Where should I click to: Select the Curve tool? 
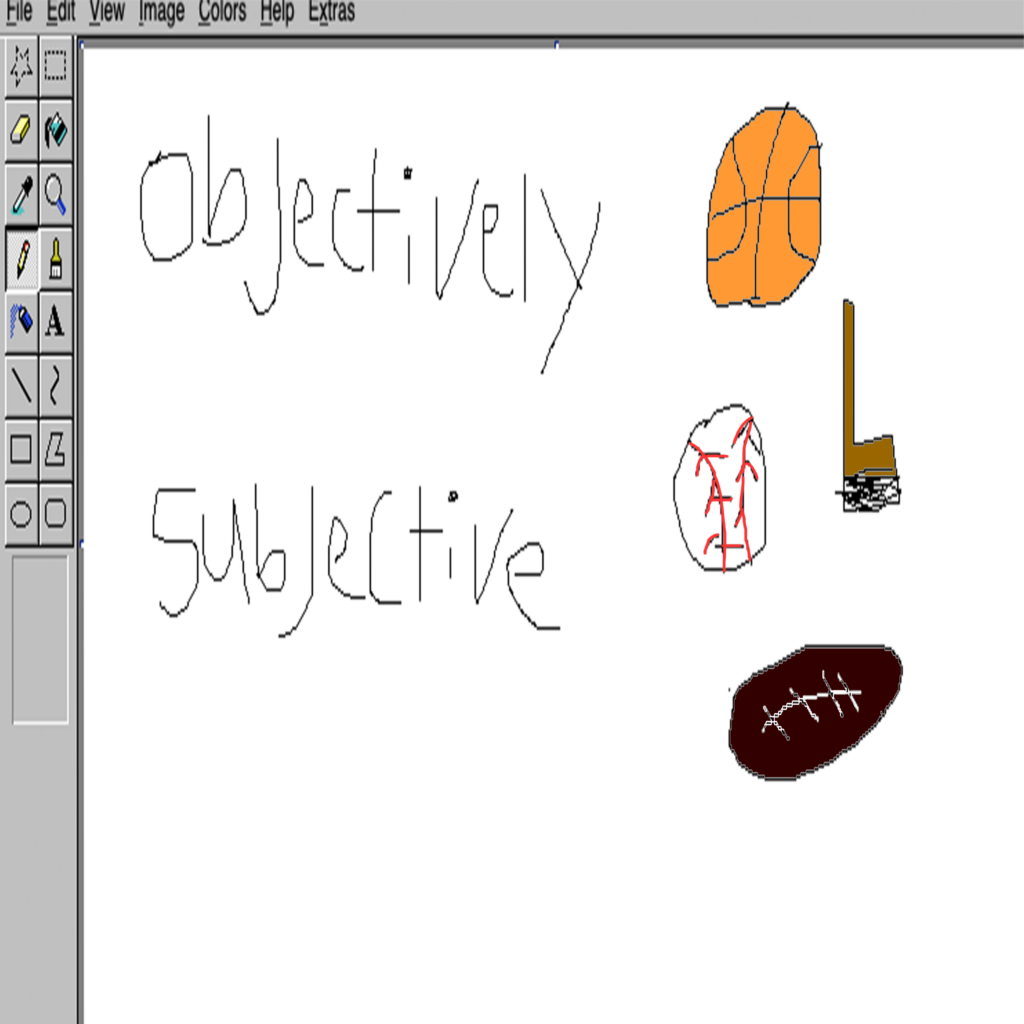click(56, 386)
